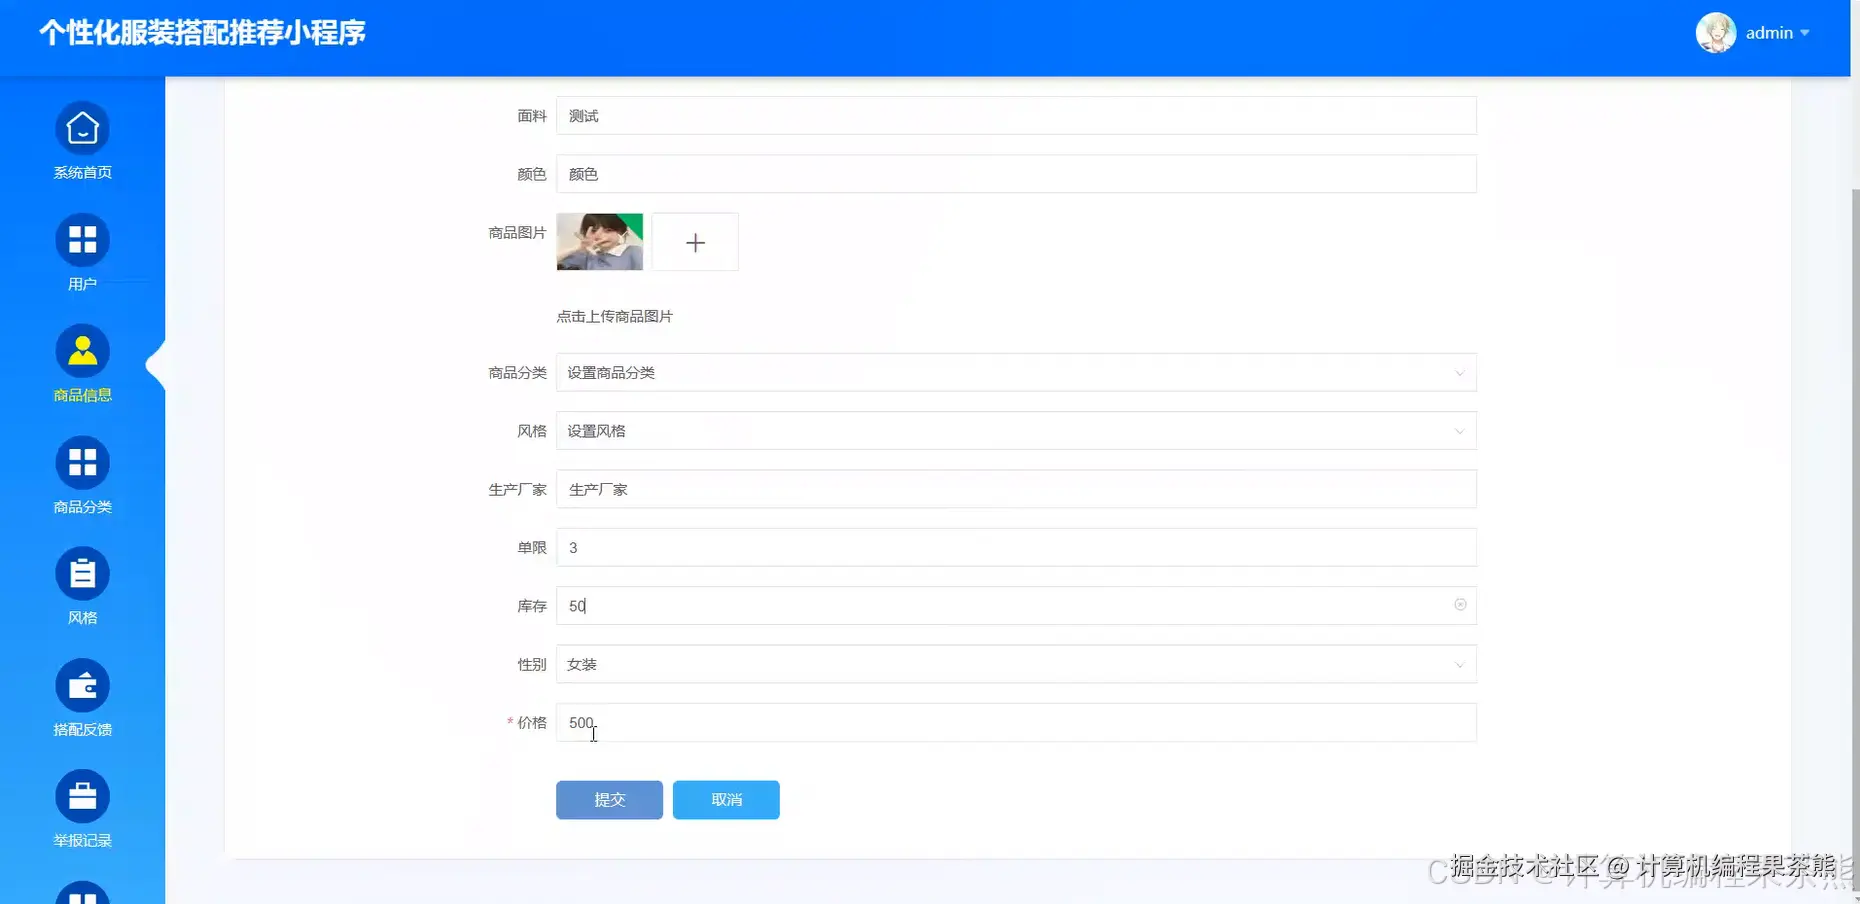Select the 风格 style clipboard icon

pos(82,573)
